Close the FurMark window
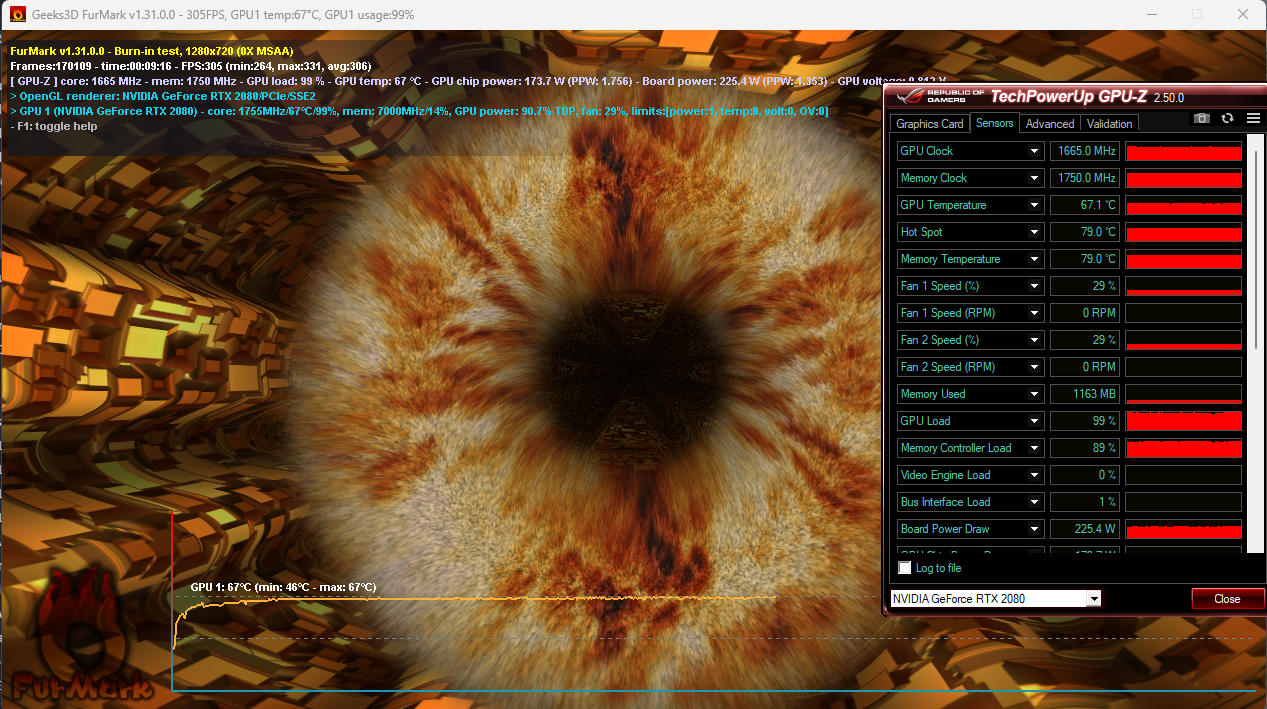Image resolution: width=1267 pixels, height=709 pixels. tap(1243, 15)
